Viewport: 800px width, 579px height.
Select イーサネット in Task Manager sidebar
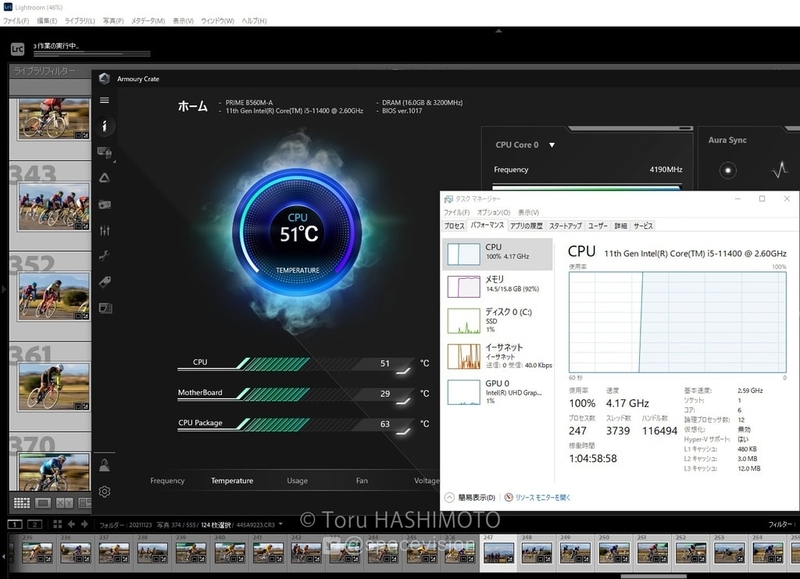(498, 356)
